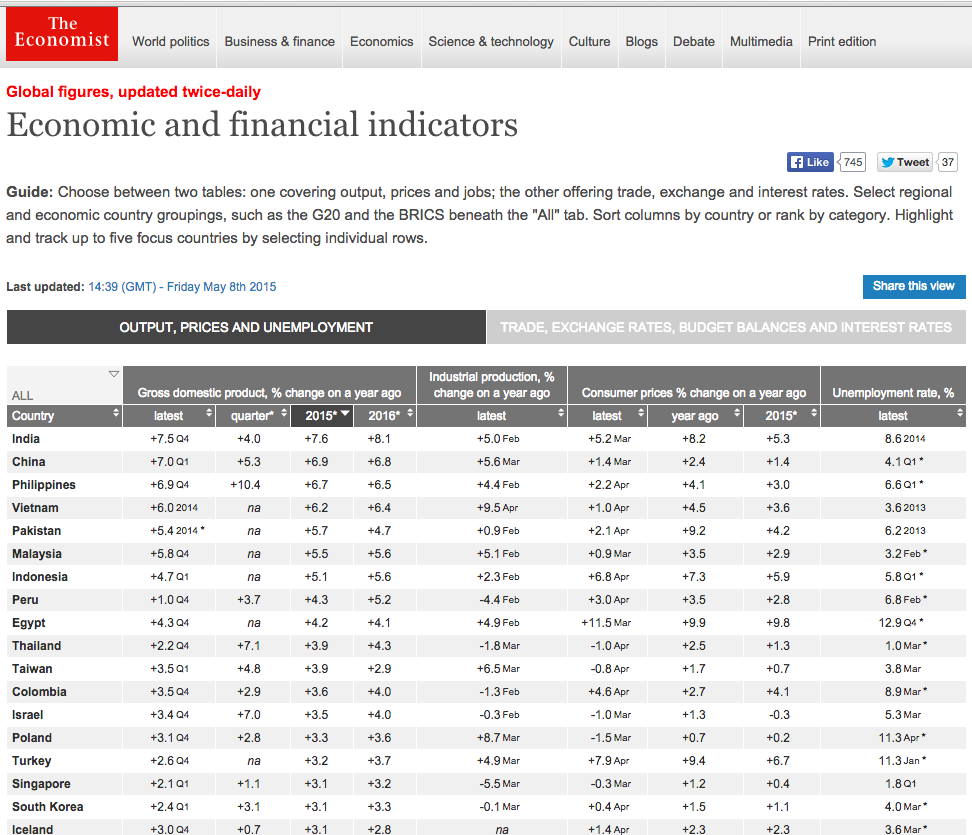Click Egypt unemployment rate 12.9 Q4
The image size is (972, 835).
903,622
